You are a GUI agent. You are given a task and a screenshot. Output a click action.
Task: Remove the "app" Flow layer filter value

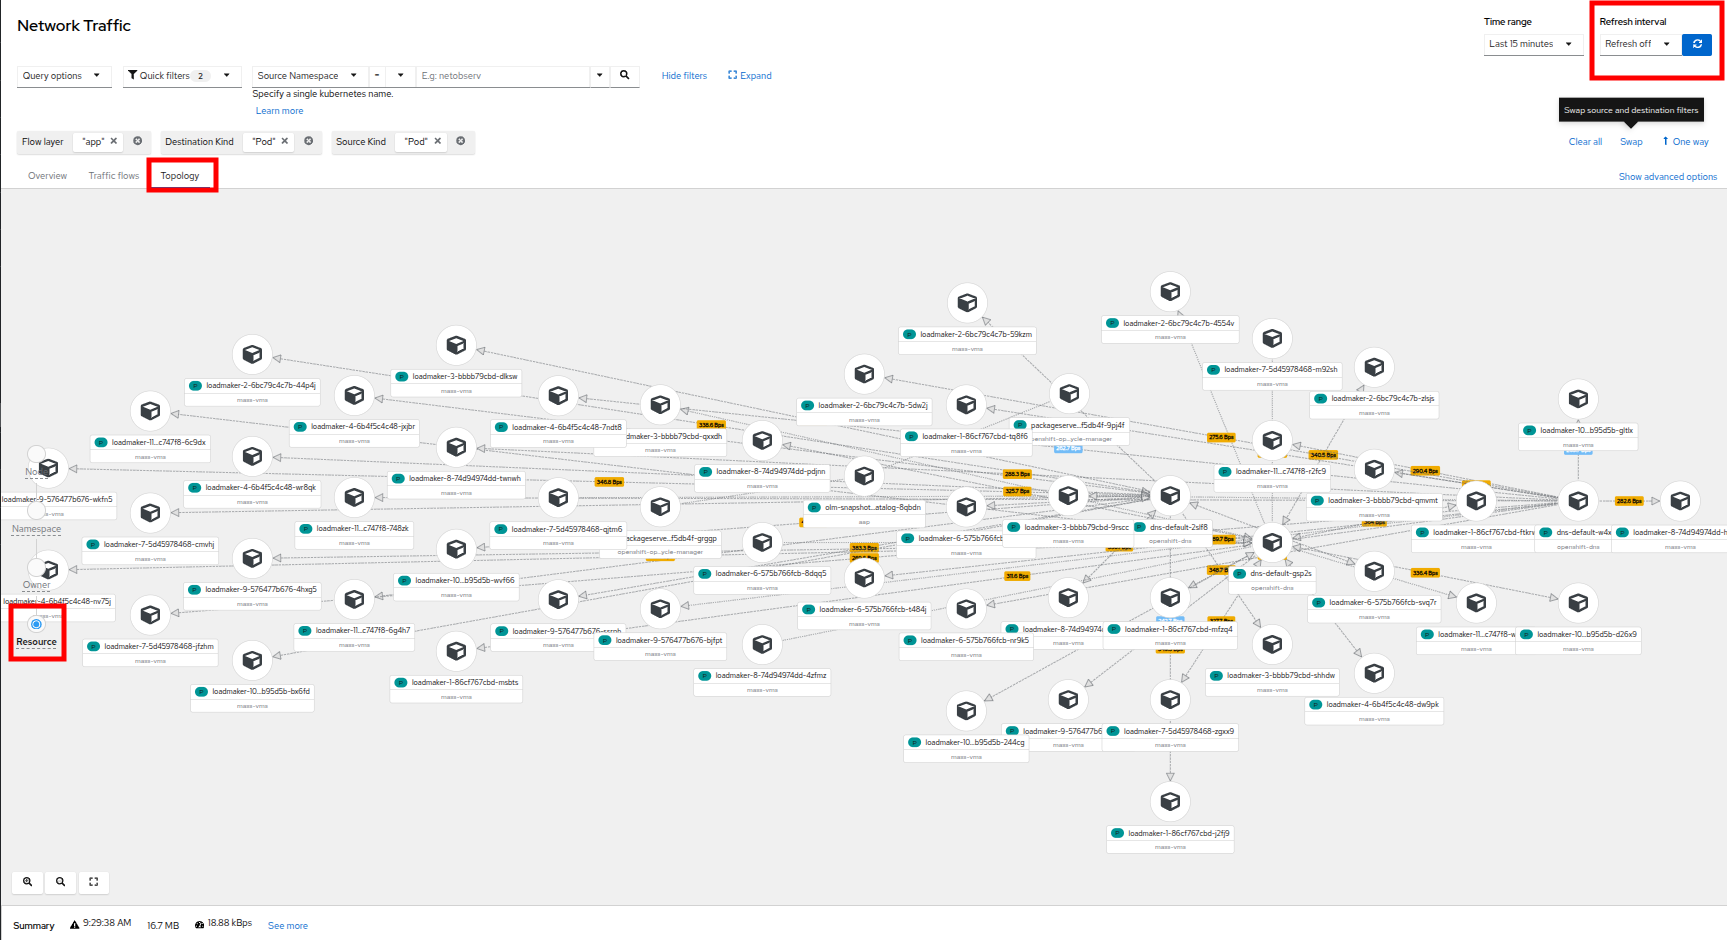tap(114, 141)
